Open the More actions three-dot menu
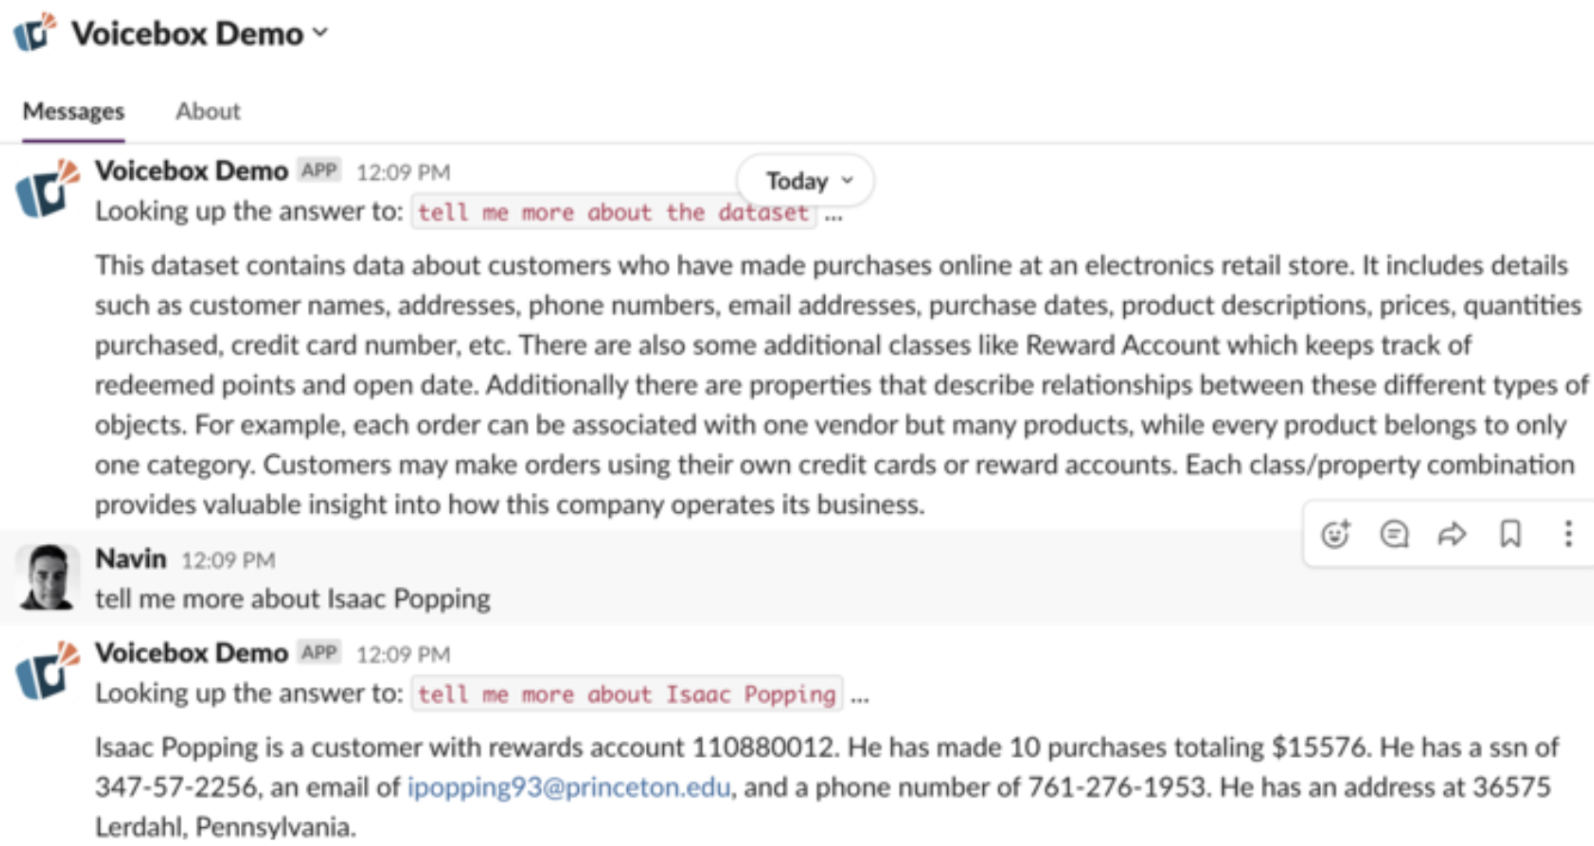 click(x=1567, y=534)
